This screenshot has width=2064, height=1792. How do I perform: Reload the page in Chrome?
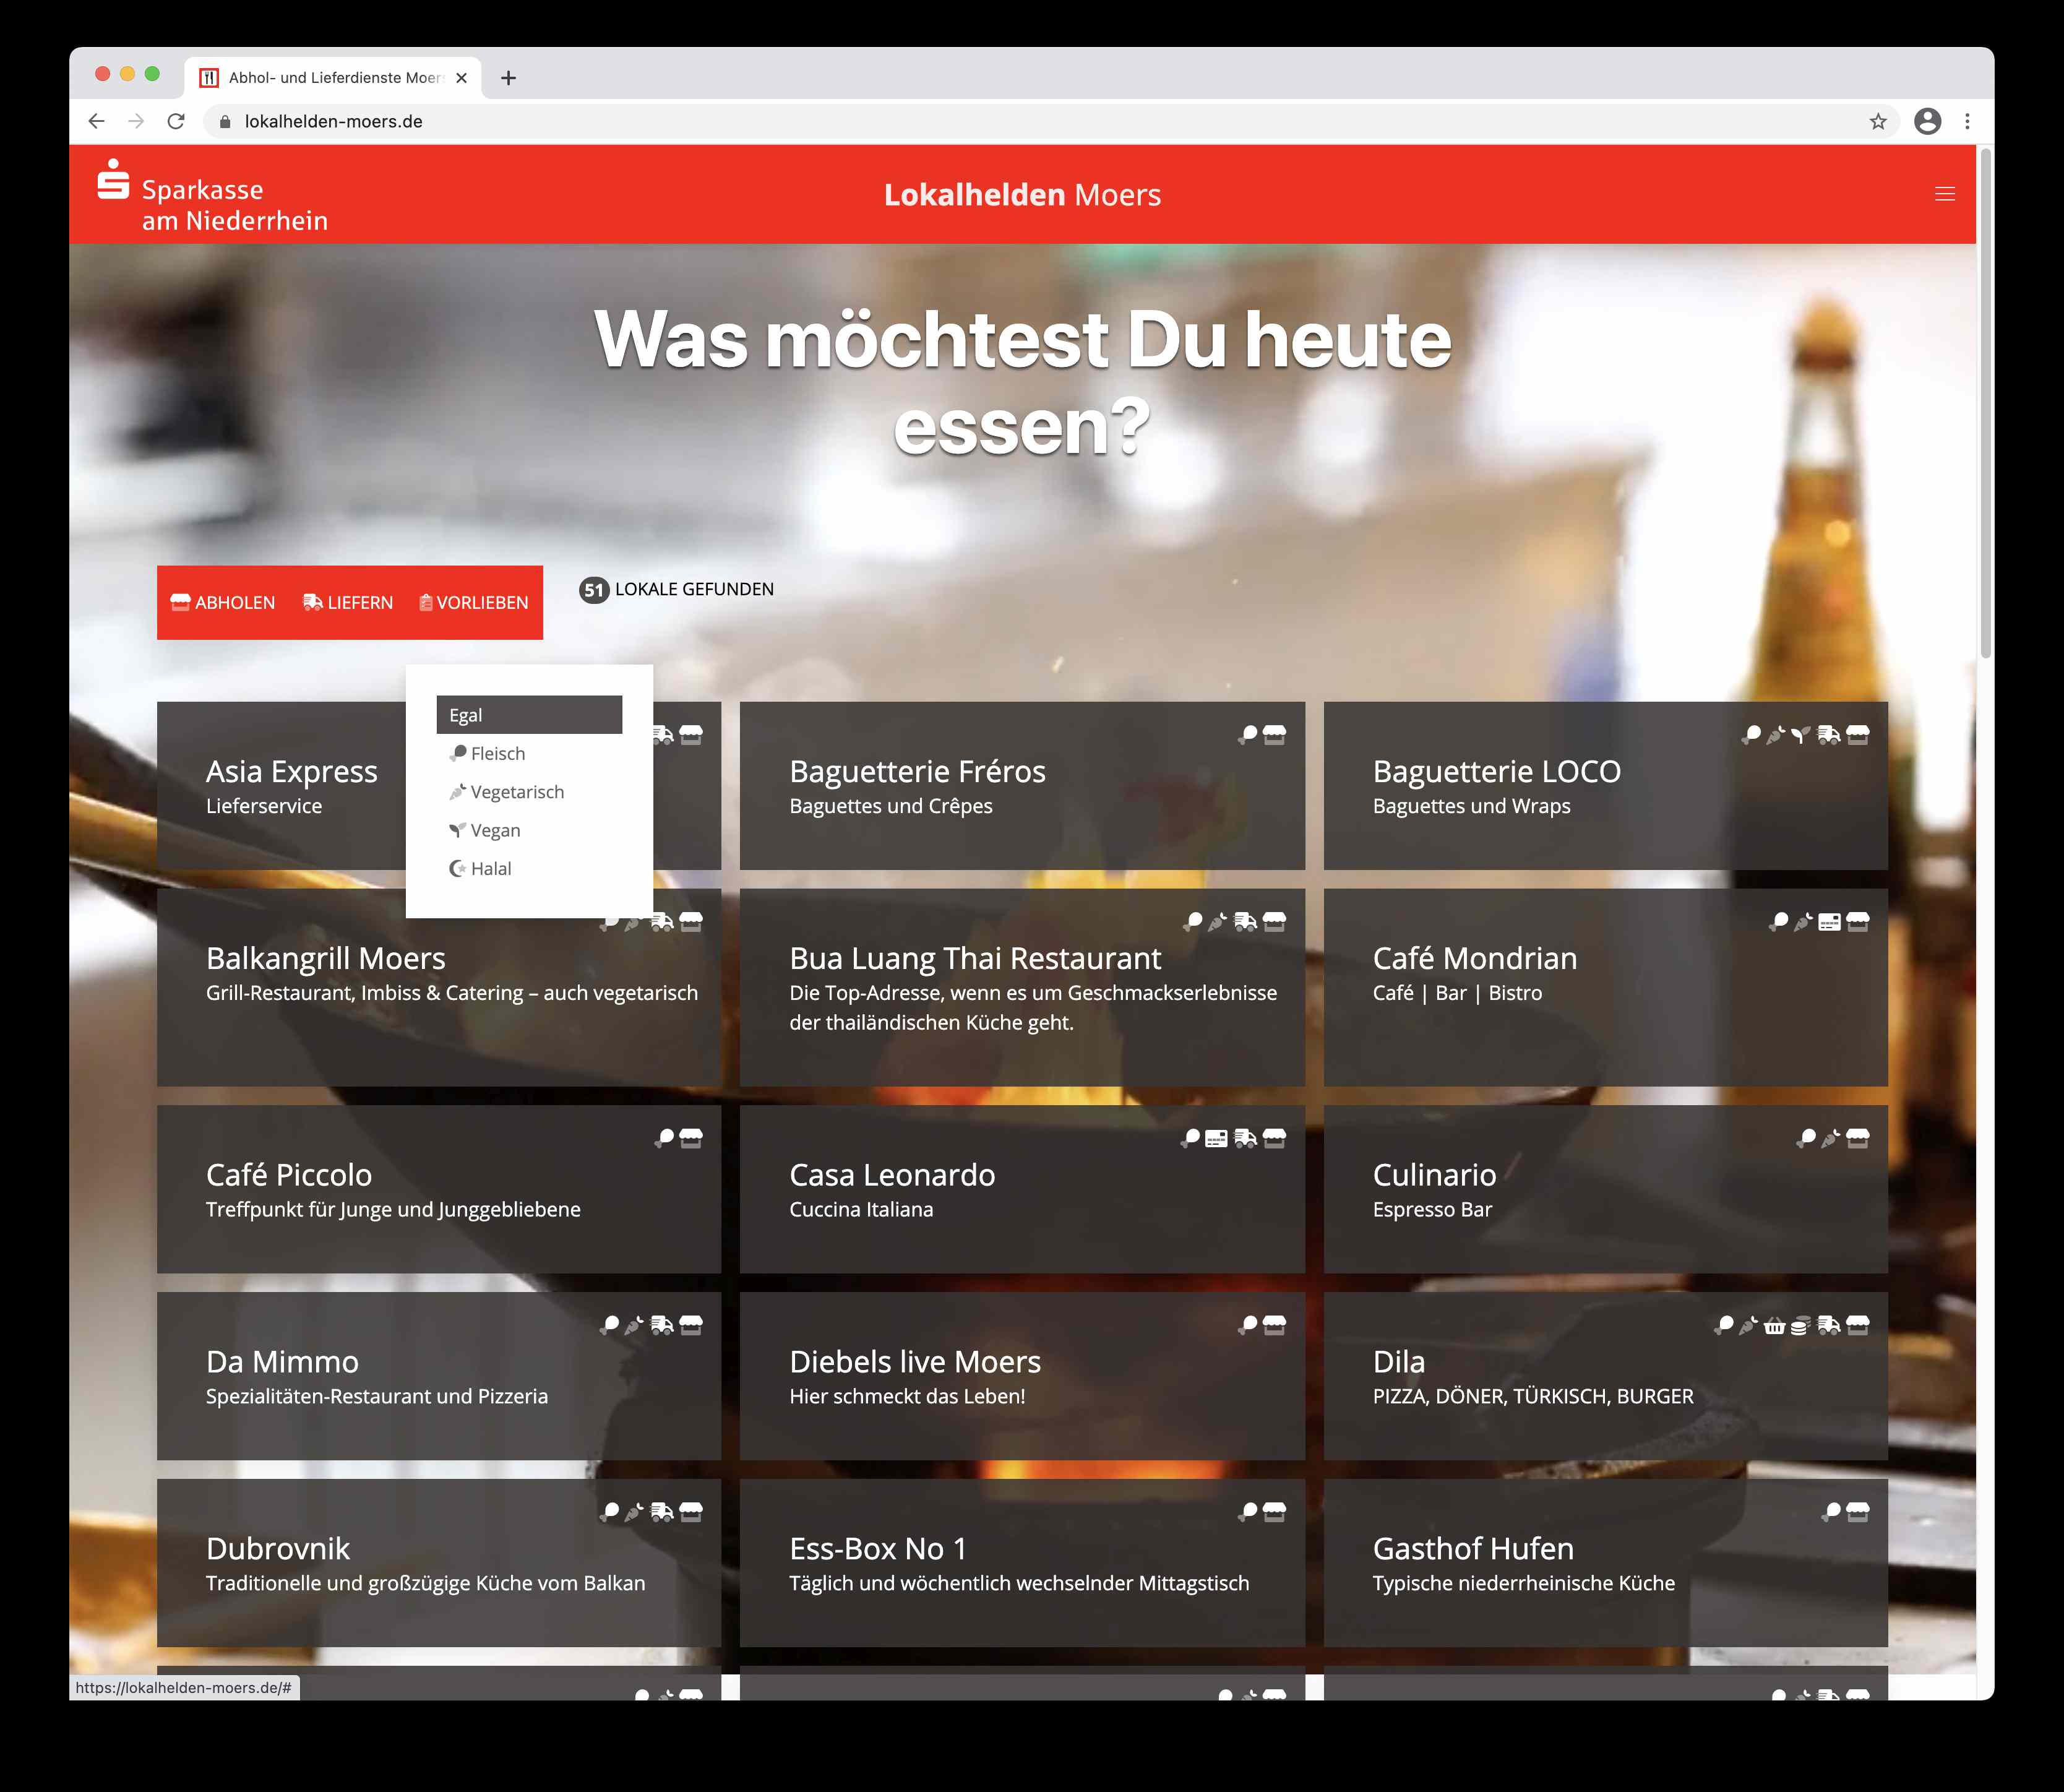(176, 121)
